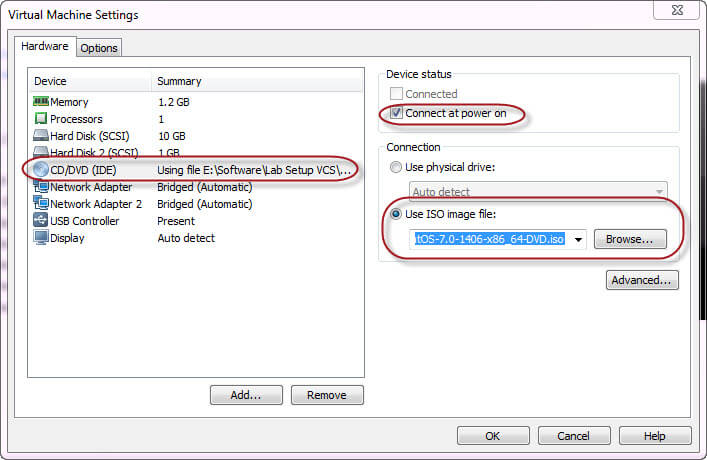Select the Hard Disk (SCSI) drive icon

coord(41,135)
